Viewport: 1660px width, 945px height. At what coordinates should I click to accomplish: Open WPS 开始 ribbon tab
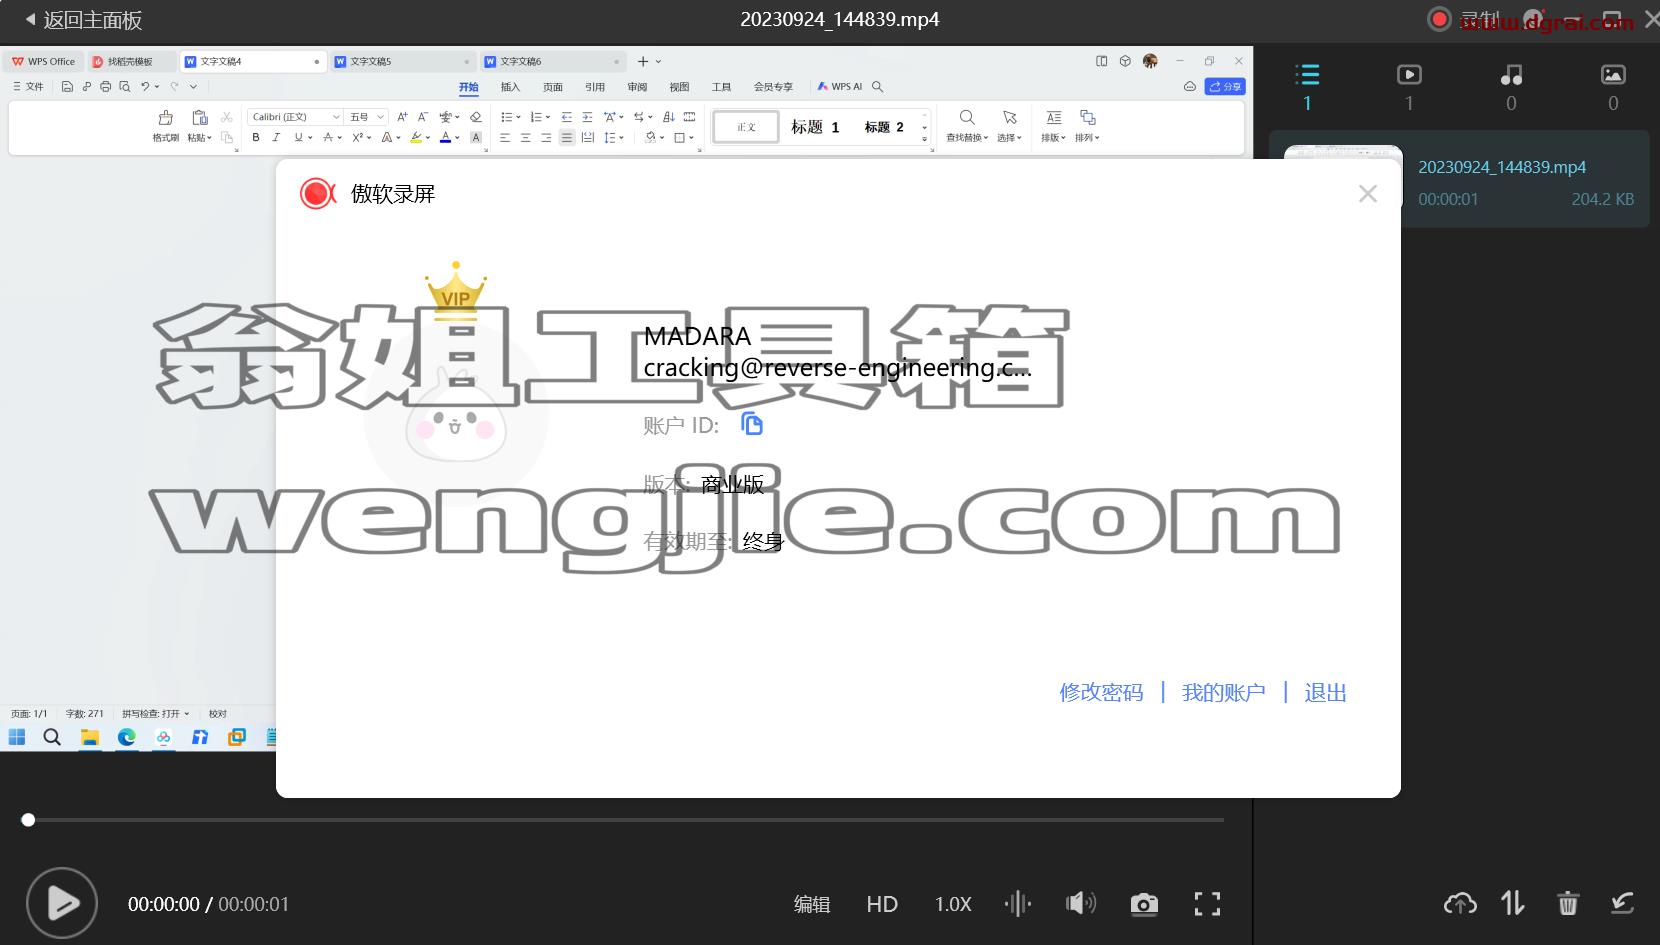click(468, 87)
